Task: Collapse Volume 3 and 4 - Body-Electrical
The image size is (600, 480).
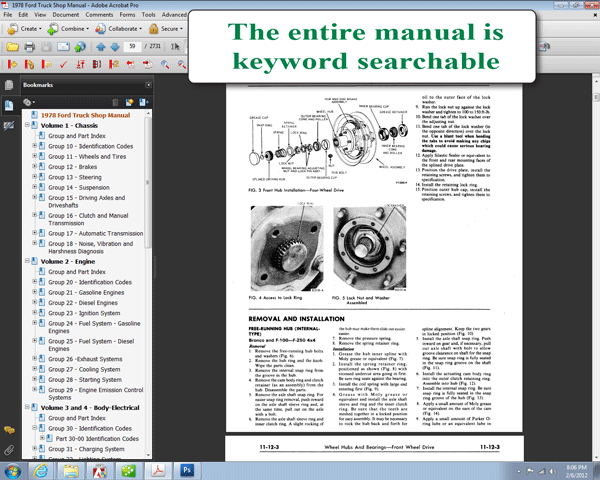Action: [x=27, y=407]
